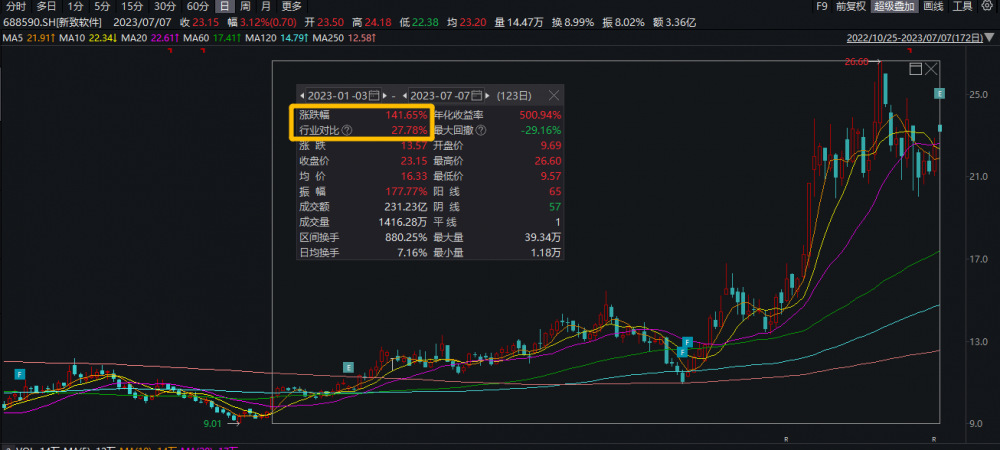This screenshot has width=1000, height=450.
Task: Click the stock code 688590.SH[新致软件]
Action: [x=53, y=22]
